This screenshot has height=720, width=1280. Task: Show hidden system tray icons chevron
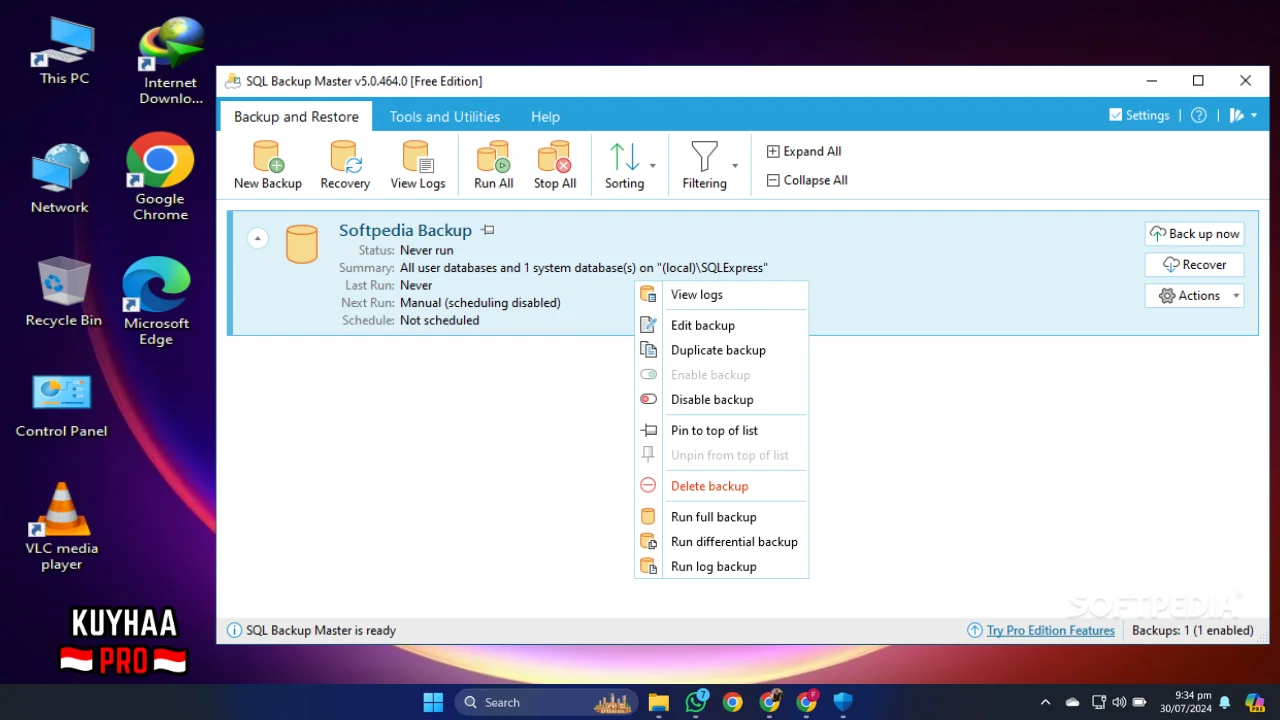(1045, 702)
